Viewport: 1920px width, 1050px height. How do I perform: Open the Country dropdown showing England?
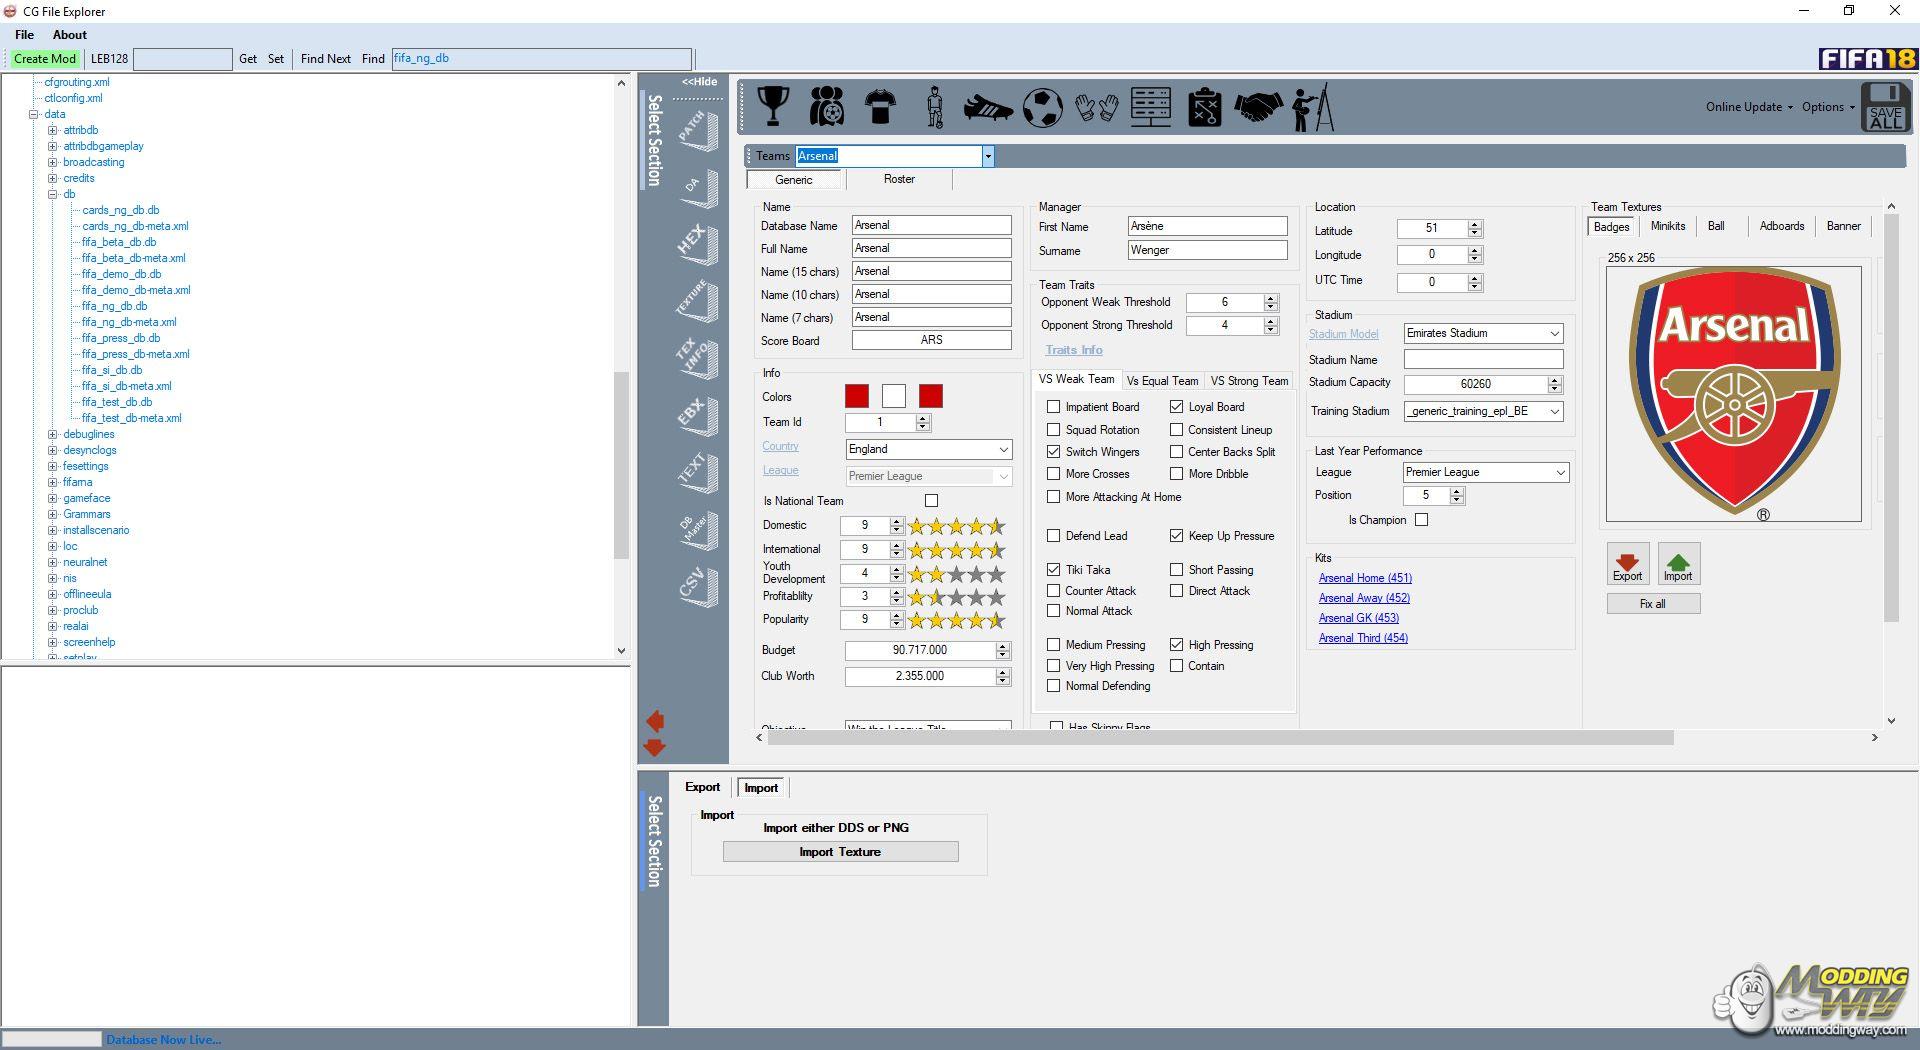pyautogui.click(x=929, y=449)
